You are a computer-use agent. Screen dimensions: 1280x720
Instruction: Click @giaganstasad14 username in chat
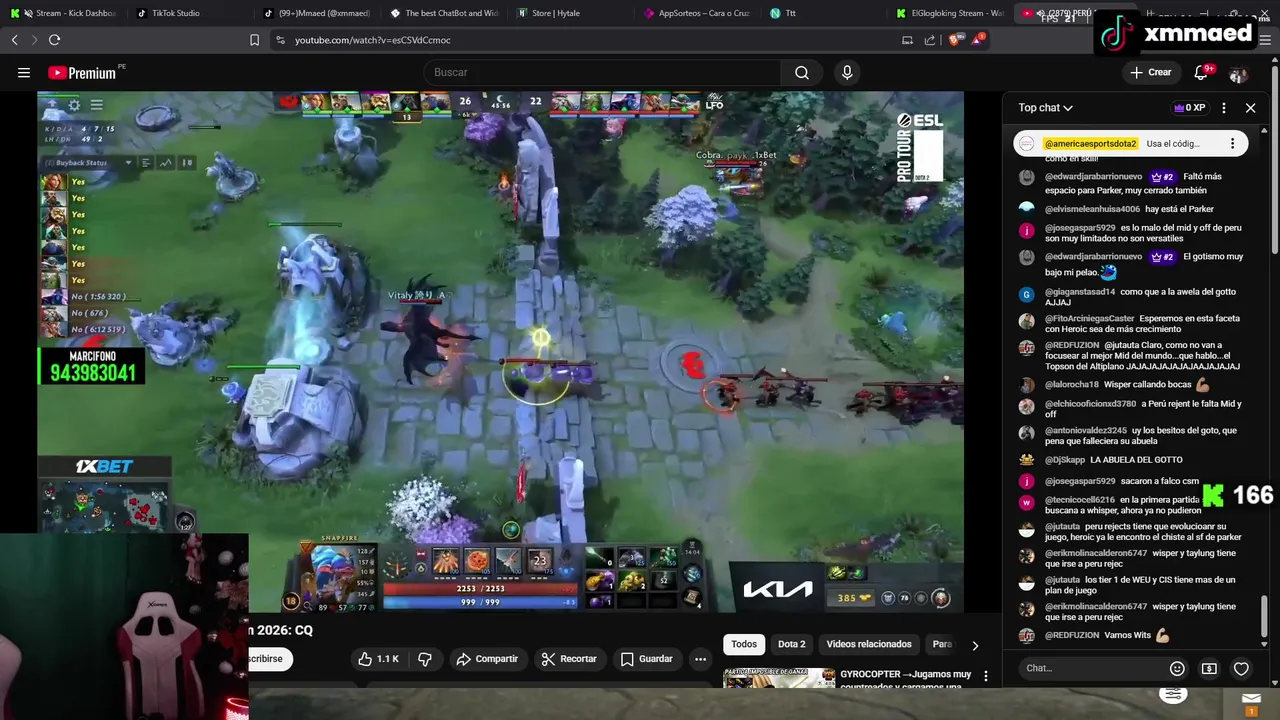(1080, 292)
